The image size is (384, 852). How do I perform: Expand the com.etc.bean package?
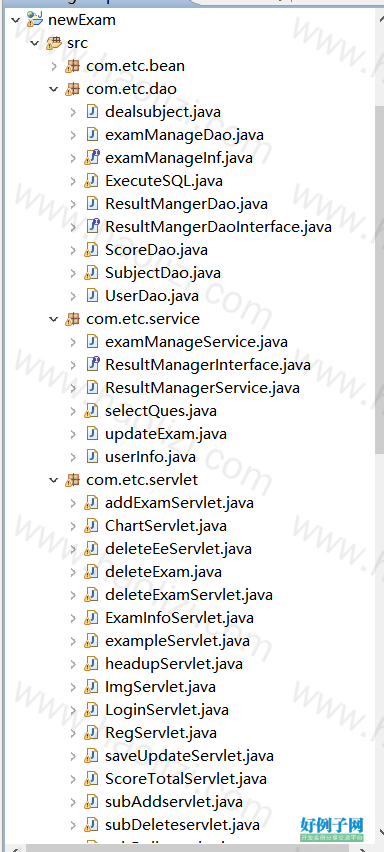click(x=54, y=66)
